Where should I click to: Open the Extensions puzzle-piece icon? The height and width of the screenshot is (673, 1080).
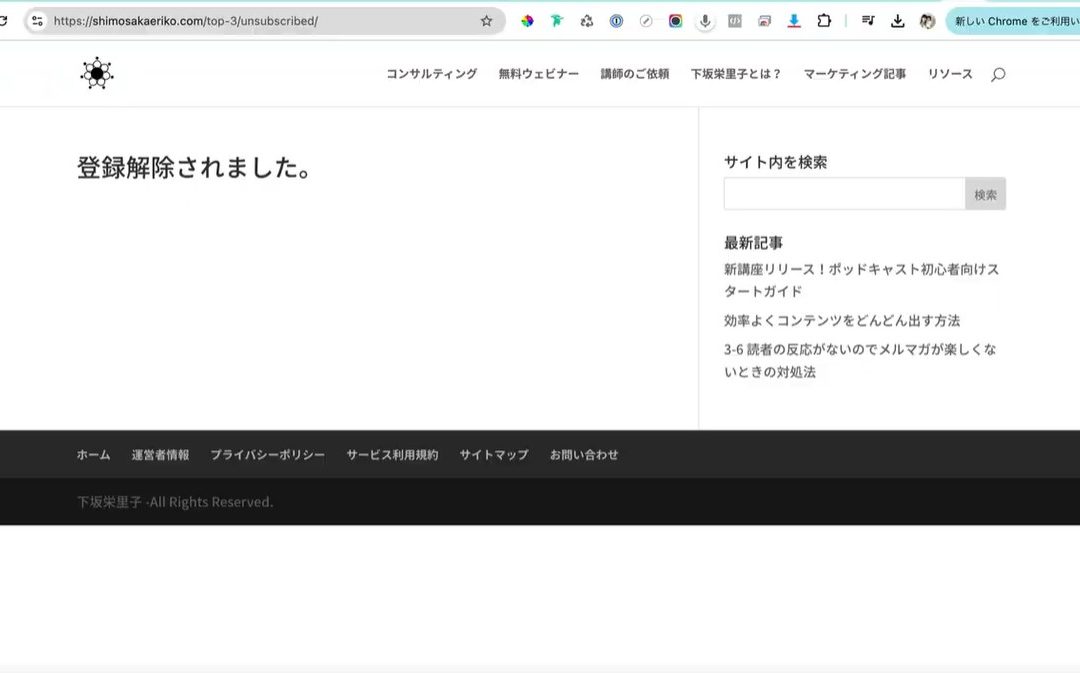(824, 20)
